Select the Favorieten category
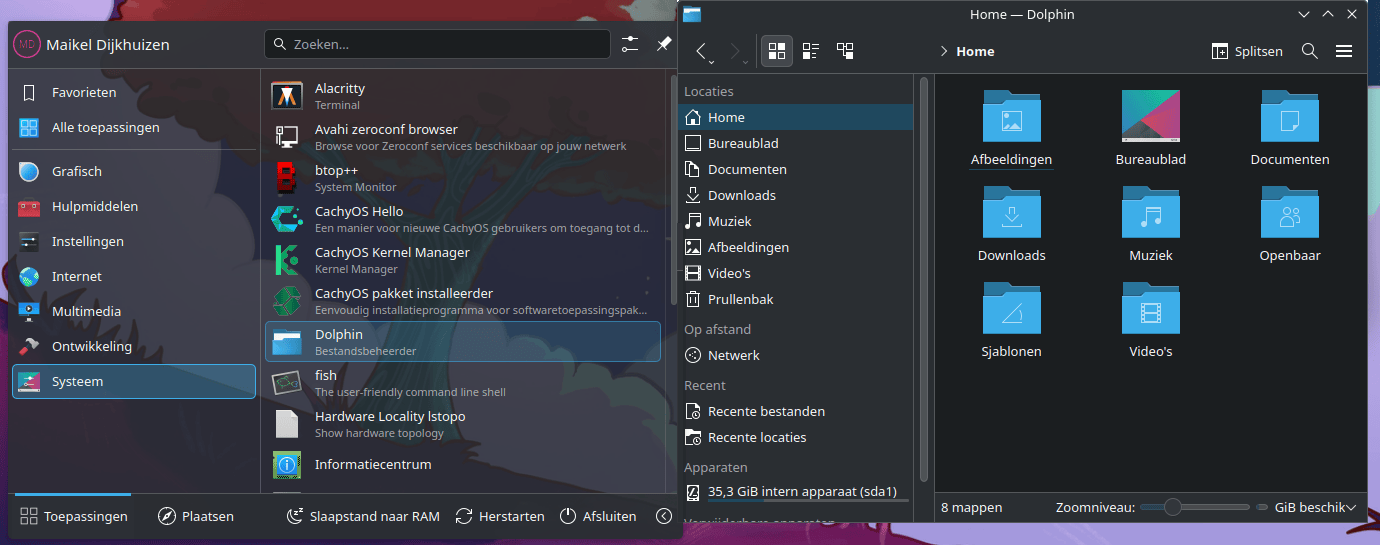The image size is (1380, 545). pyautogui.click(x=134, y=92)
